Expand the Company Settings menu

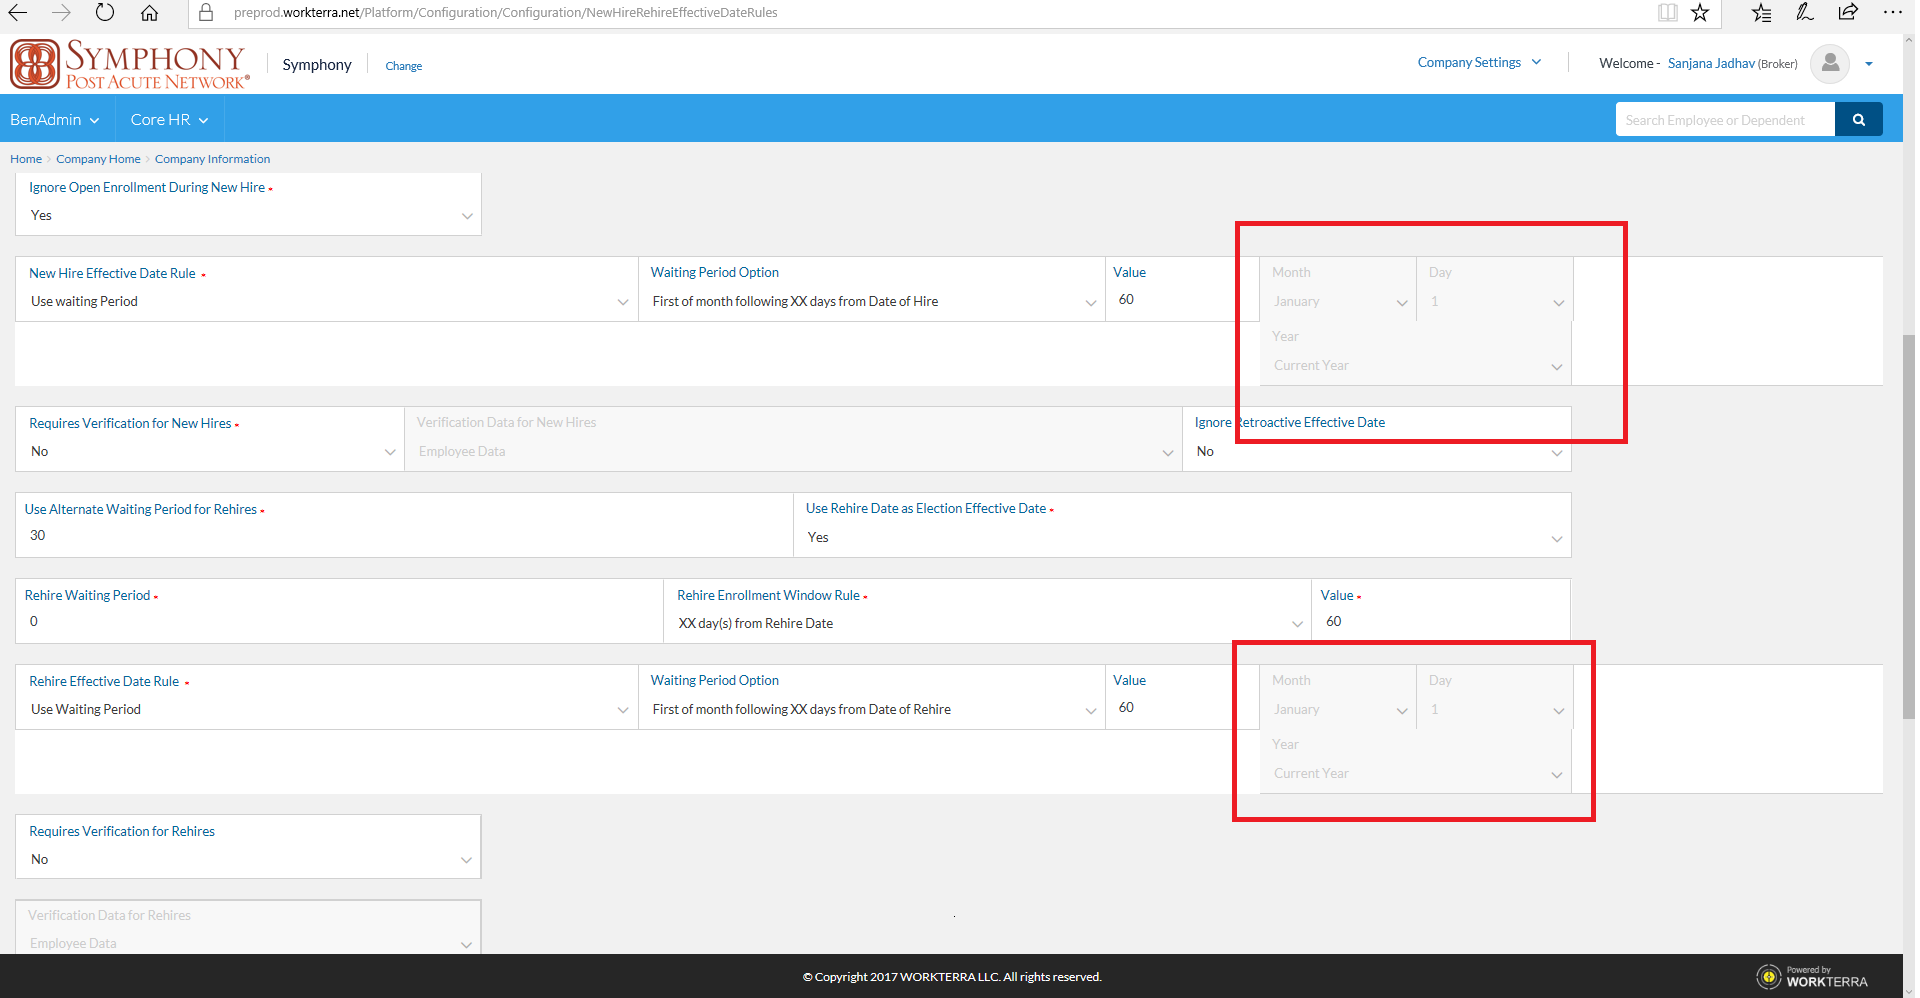pos(1478,63)
